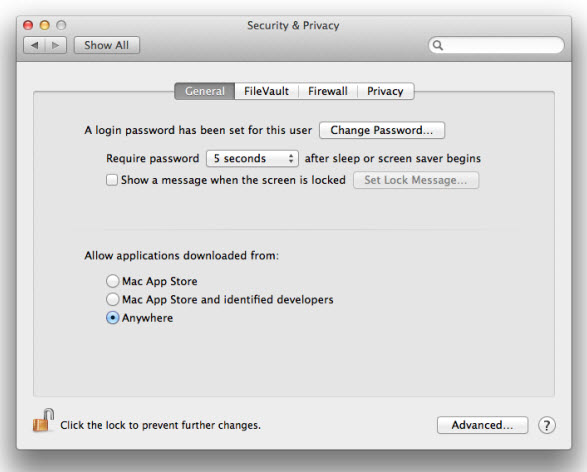The image size is (587, 472).
Task: Click the magnifying glass search icon
Action: tap(438, 45)
